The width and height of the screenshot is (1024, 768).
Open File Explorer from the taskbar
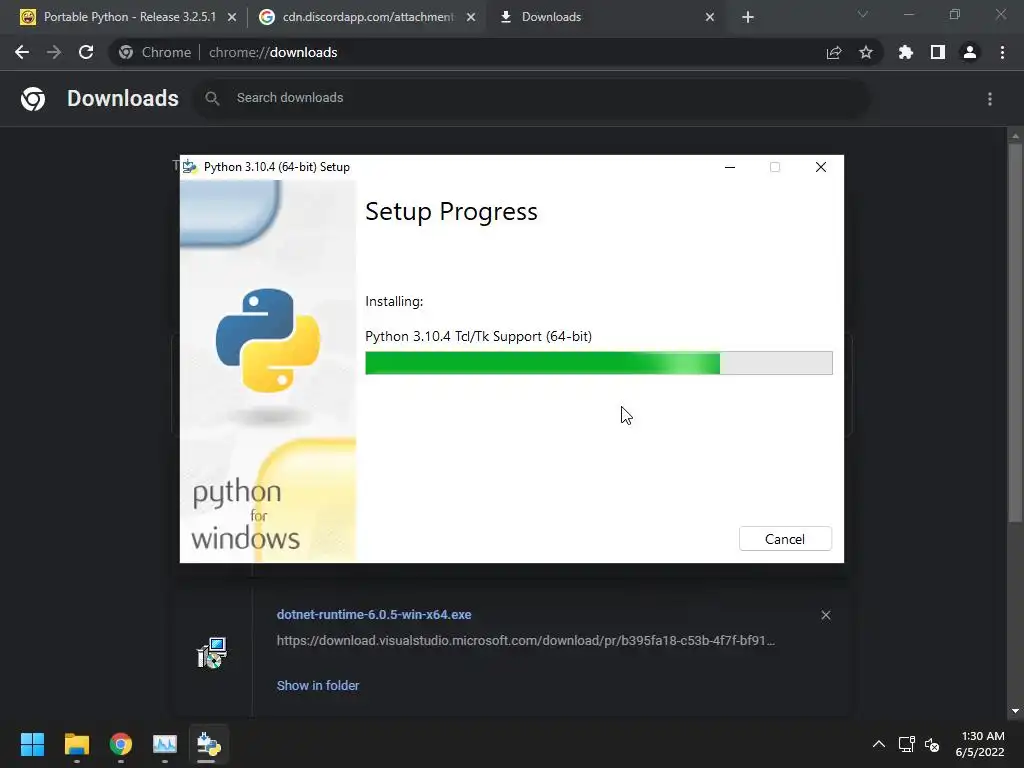[x=76, y=744]
